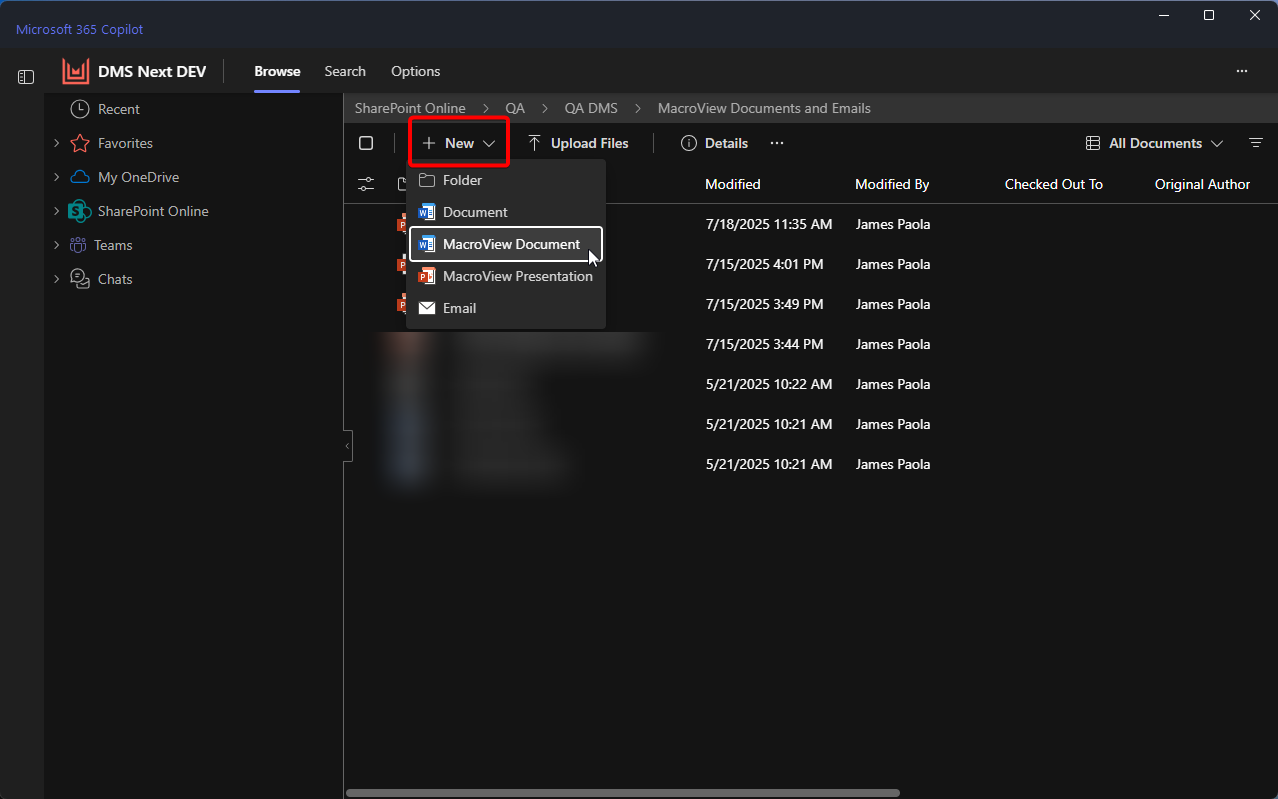
Task: Collapse the navigation pane using the splitter arrow
Action: coord(348,445)
